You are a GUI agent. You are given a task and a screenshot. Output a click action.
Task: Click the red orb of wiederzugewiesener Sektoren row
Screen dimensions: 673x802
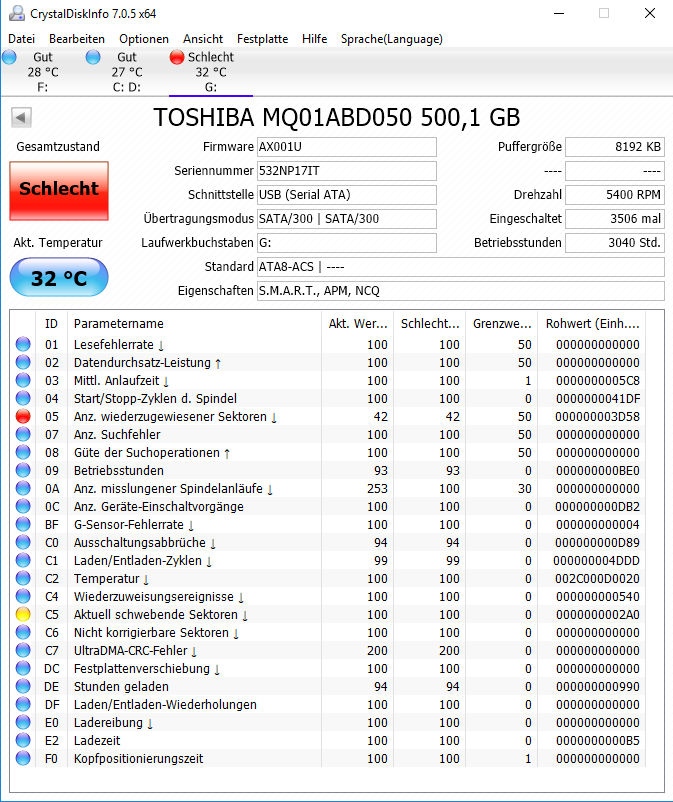(23, 416)
